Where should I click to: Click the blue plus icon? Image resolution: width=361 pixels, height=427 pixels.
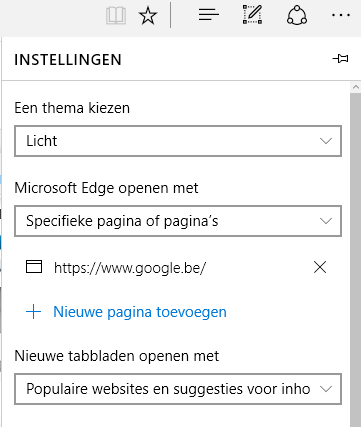(x=33, y=312)
